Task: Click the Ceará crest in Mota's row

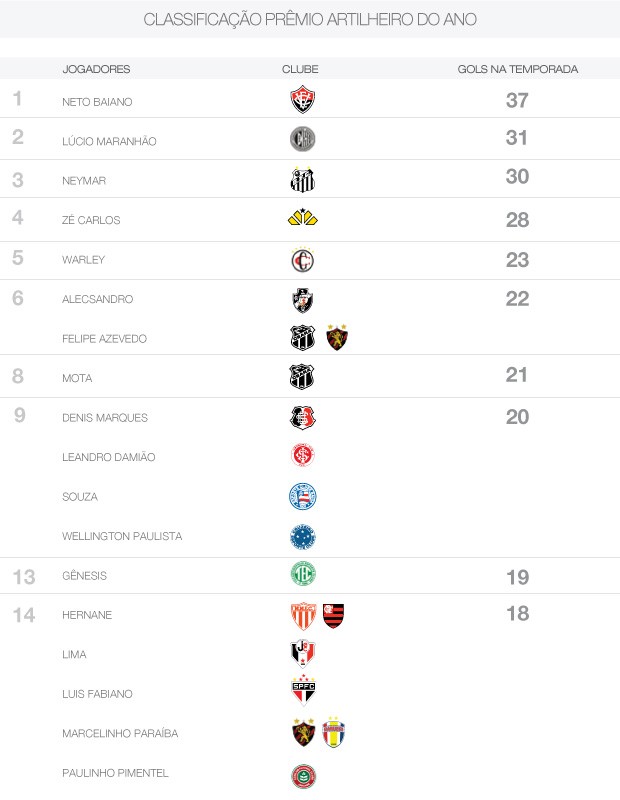Action: point(302,377)
